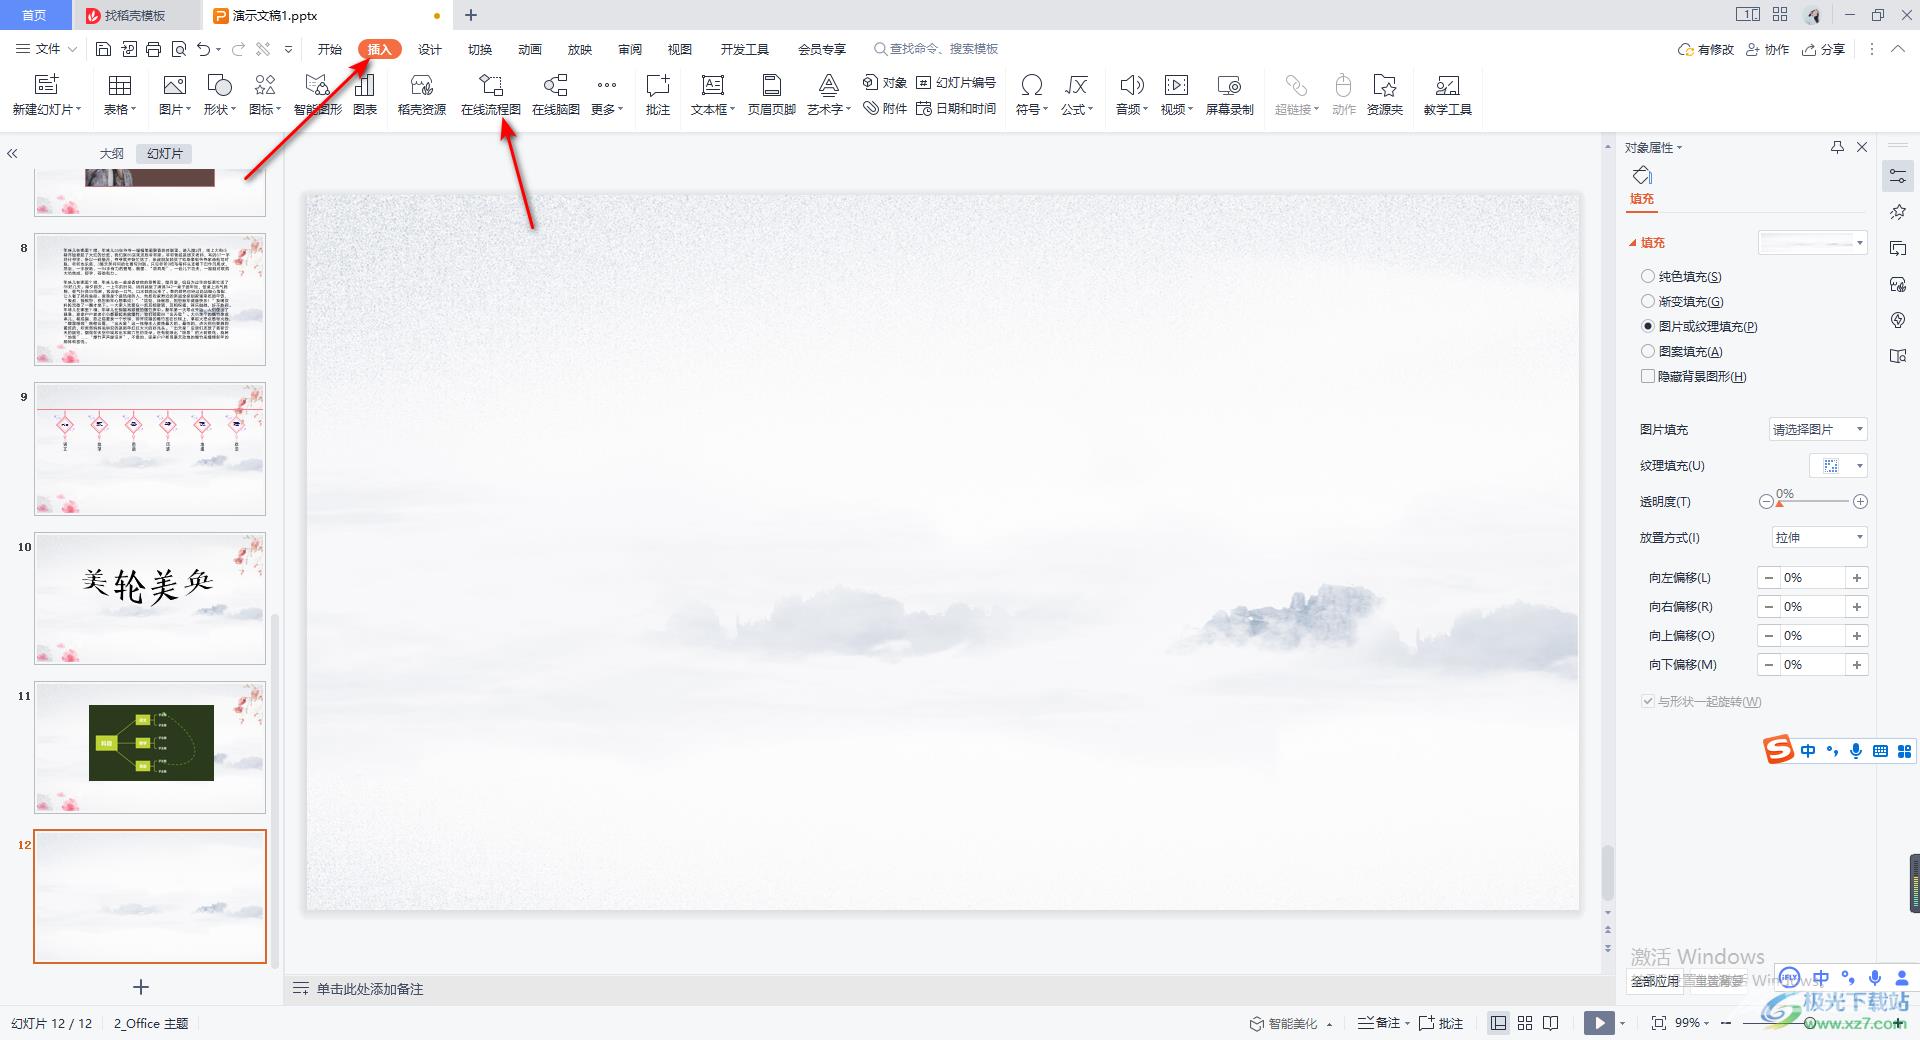Open the fill preset dropdown beside 填充
This screenshot has width=1920, height=1040.
[x=1812, y=242]
